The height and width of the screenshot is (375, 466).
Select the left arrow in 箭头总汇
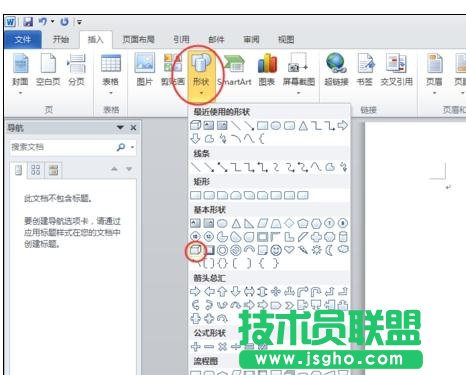[x=209, y=292]
